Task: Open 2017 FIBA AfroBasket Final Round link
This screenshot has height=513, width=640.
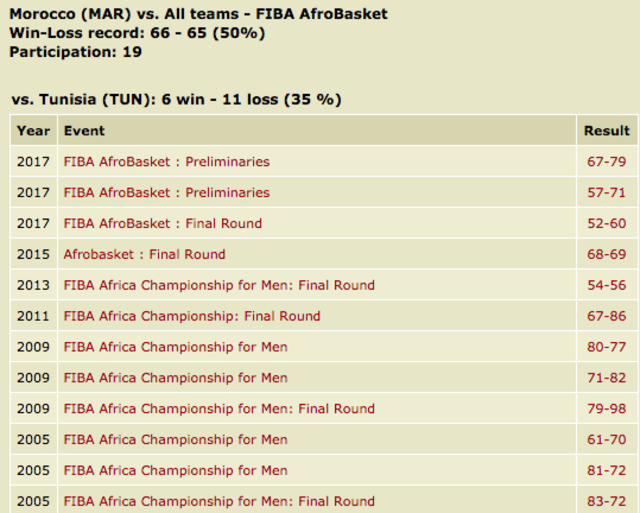Action: coord(163,223)
